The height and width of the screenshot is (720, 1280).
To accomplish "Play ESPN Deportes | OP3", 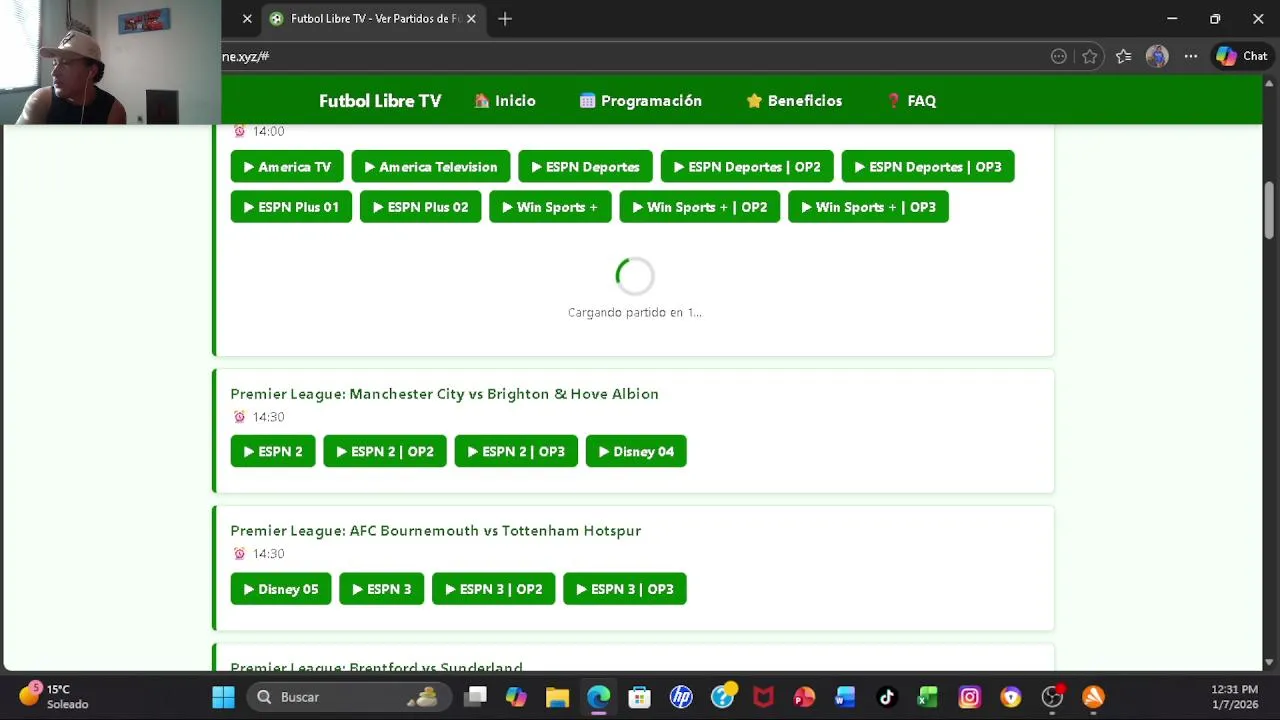I will click(928, 167).
